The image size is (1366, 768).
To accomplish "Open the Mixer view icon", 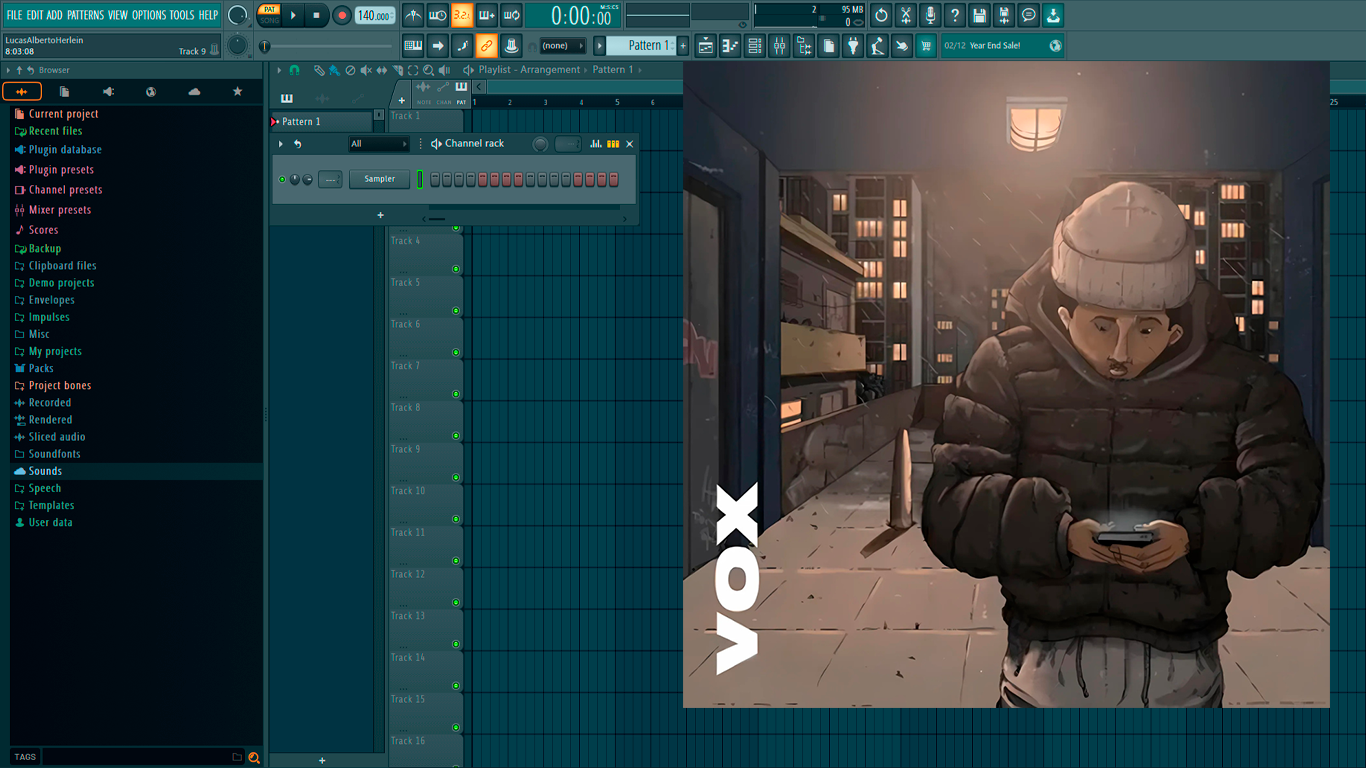I will pos(779,45).
